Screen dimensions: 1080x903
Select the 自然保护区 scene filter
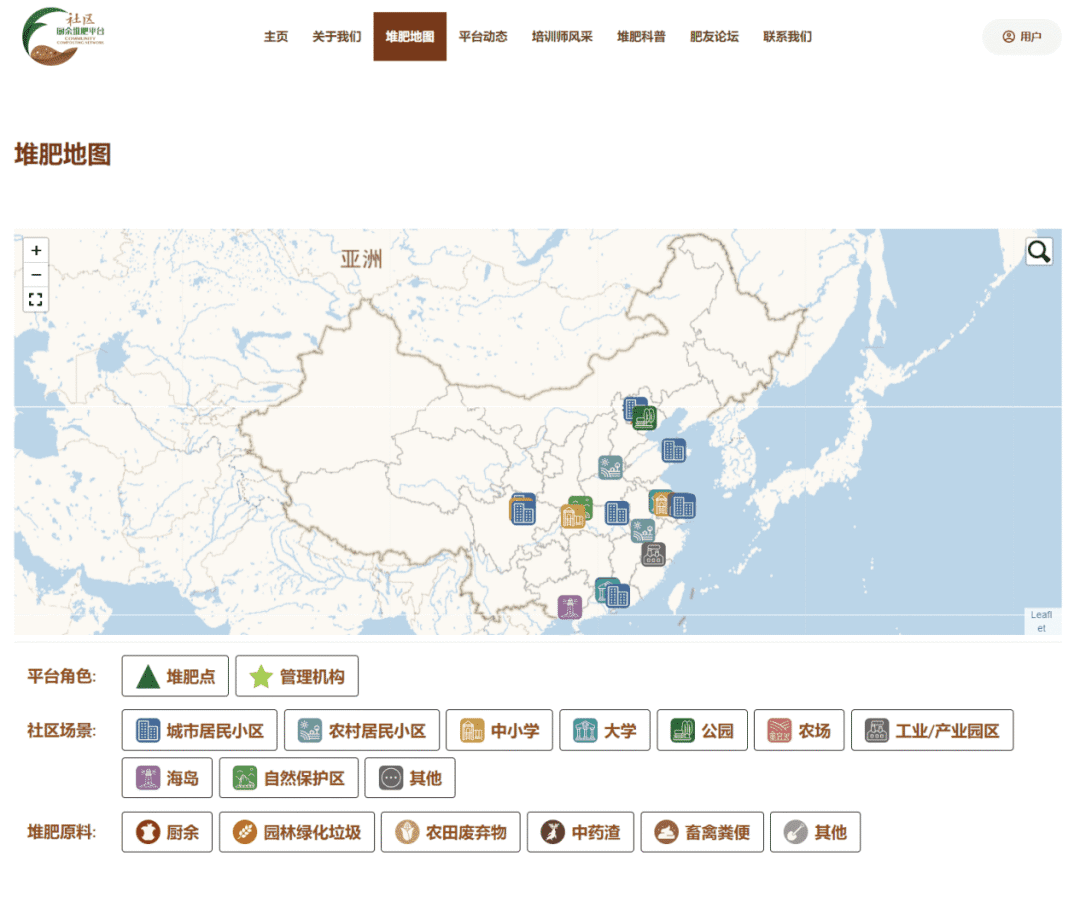pos(288,778)
